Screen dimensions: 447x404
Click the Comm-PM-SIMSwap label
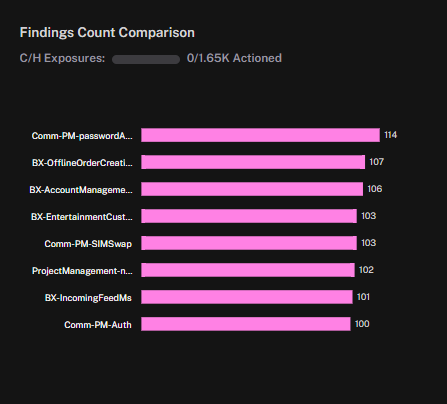tap(88, 244)
